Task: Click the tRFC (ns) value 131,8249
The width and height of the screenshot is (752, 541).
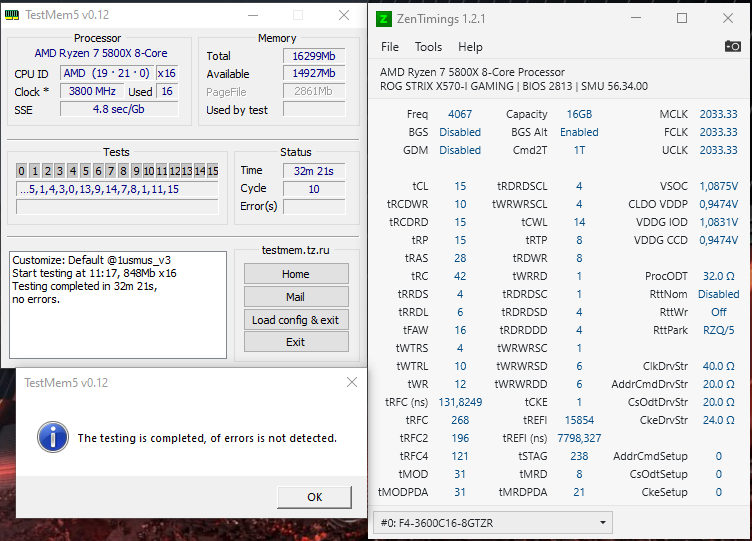Action: pyautogui.click(x=460, y=402)
